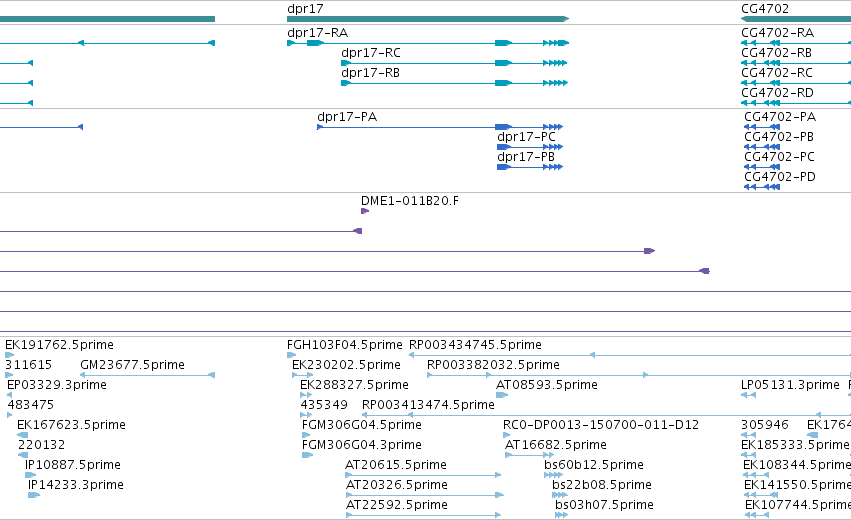Select the 305946 feature label
This screenshot has width=851, height=520.
(765, 425)
